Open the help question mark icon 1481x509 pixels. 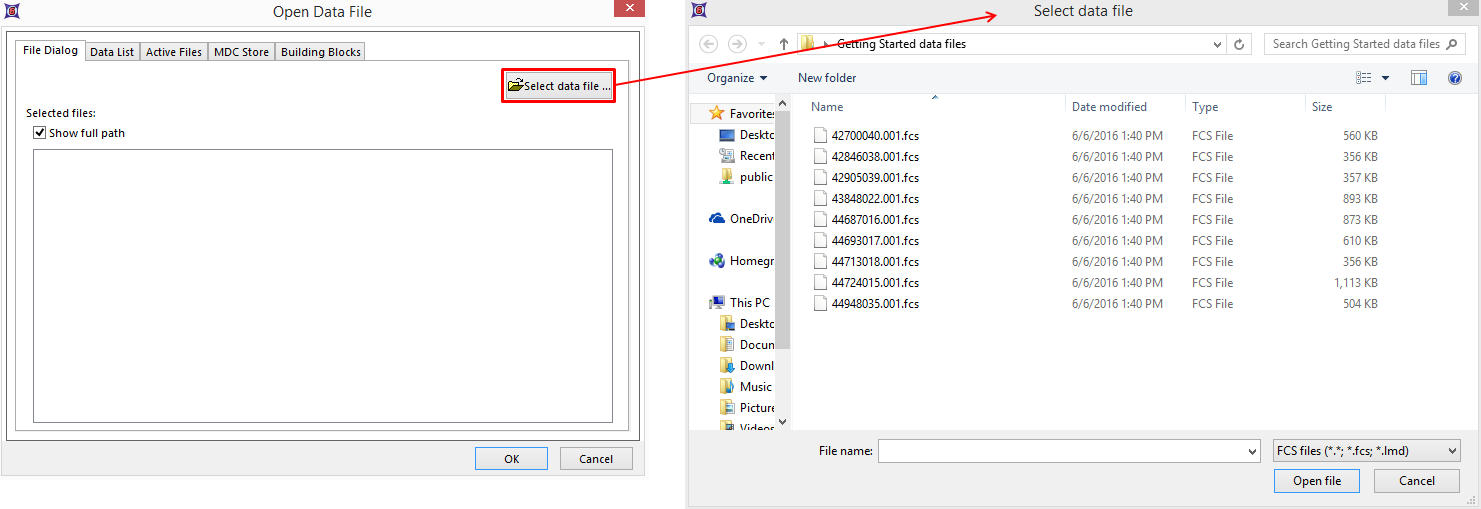tap(1455, 78)
